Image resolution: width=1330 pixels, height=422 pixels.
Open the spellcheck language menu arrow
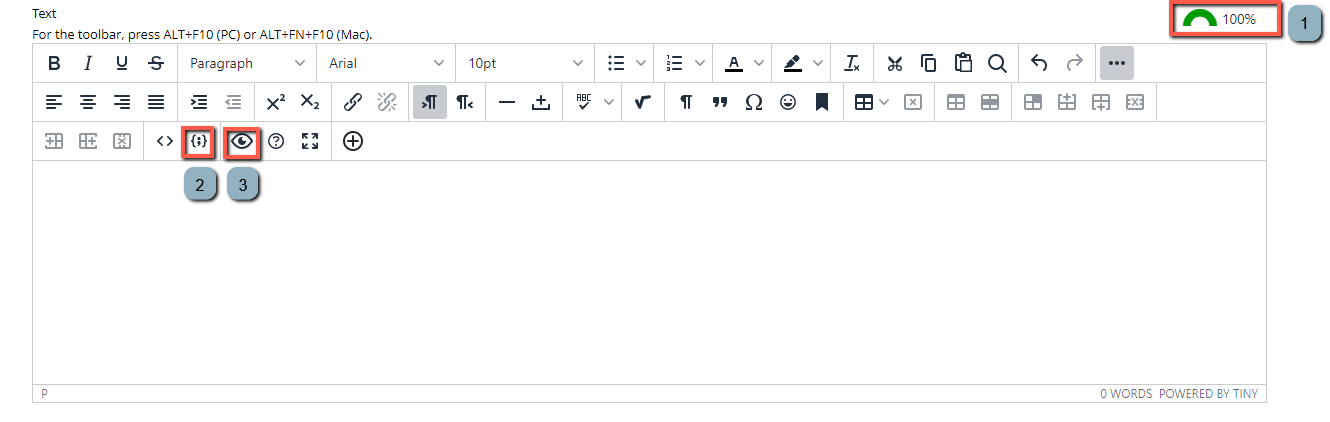click(x=608, y=102)
